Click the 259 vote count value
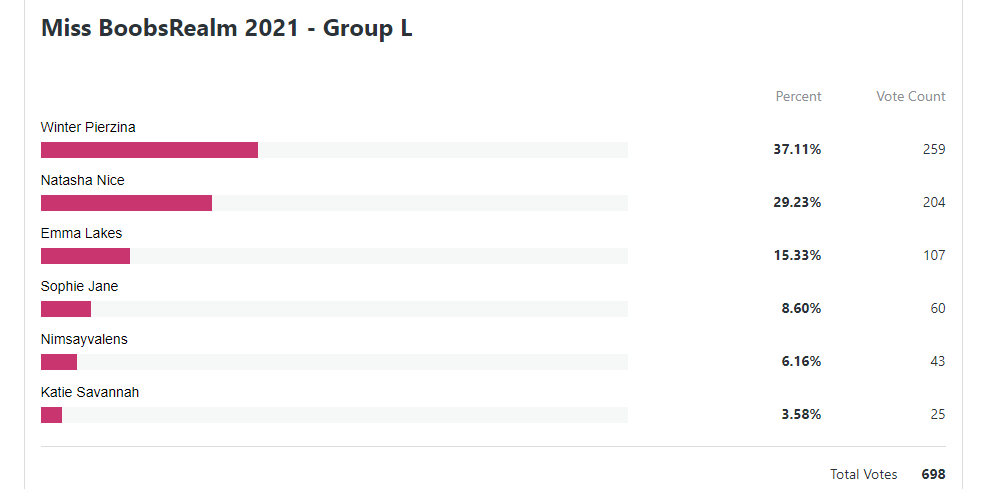Image resolution: width=981 pixels, height=489 pixels. 934,149
